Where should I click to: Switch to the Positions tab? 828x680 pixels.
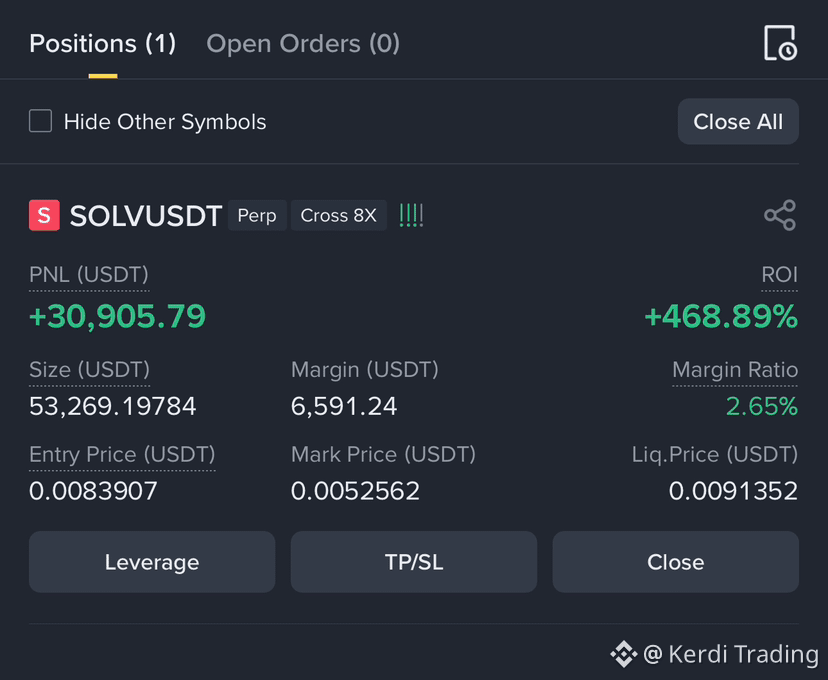point(102,43)
